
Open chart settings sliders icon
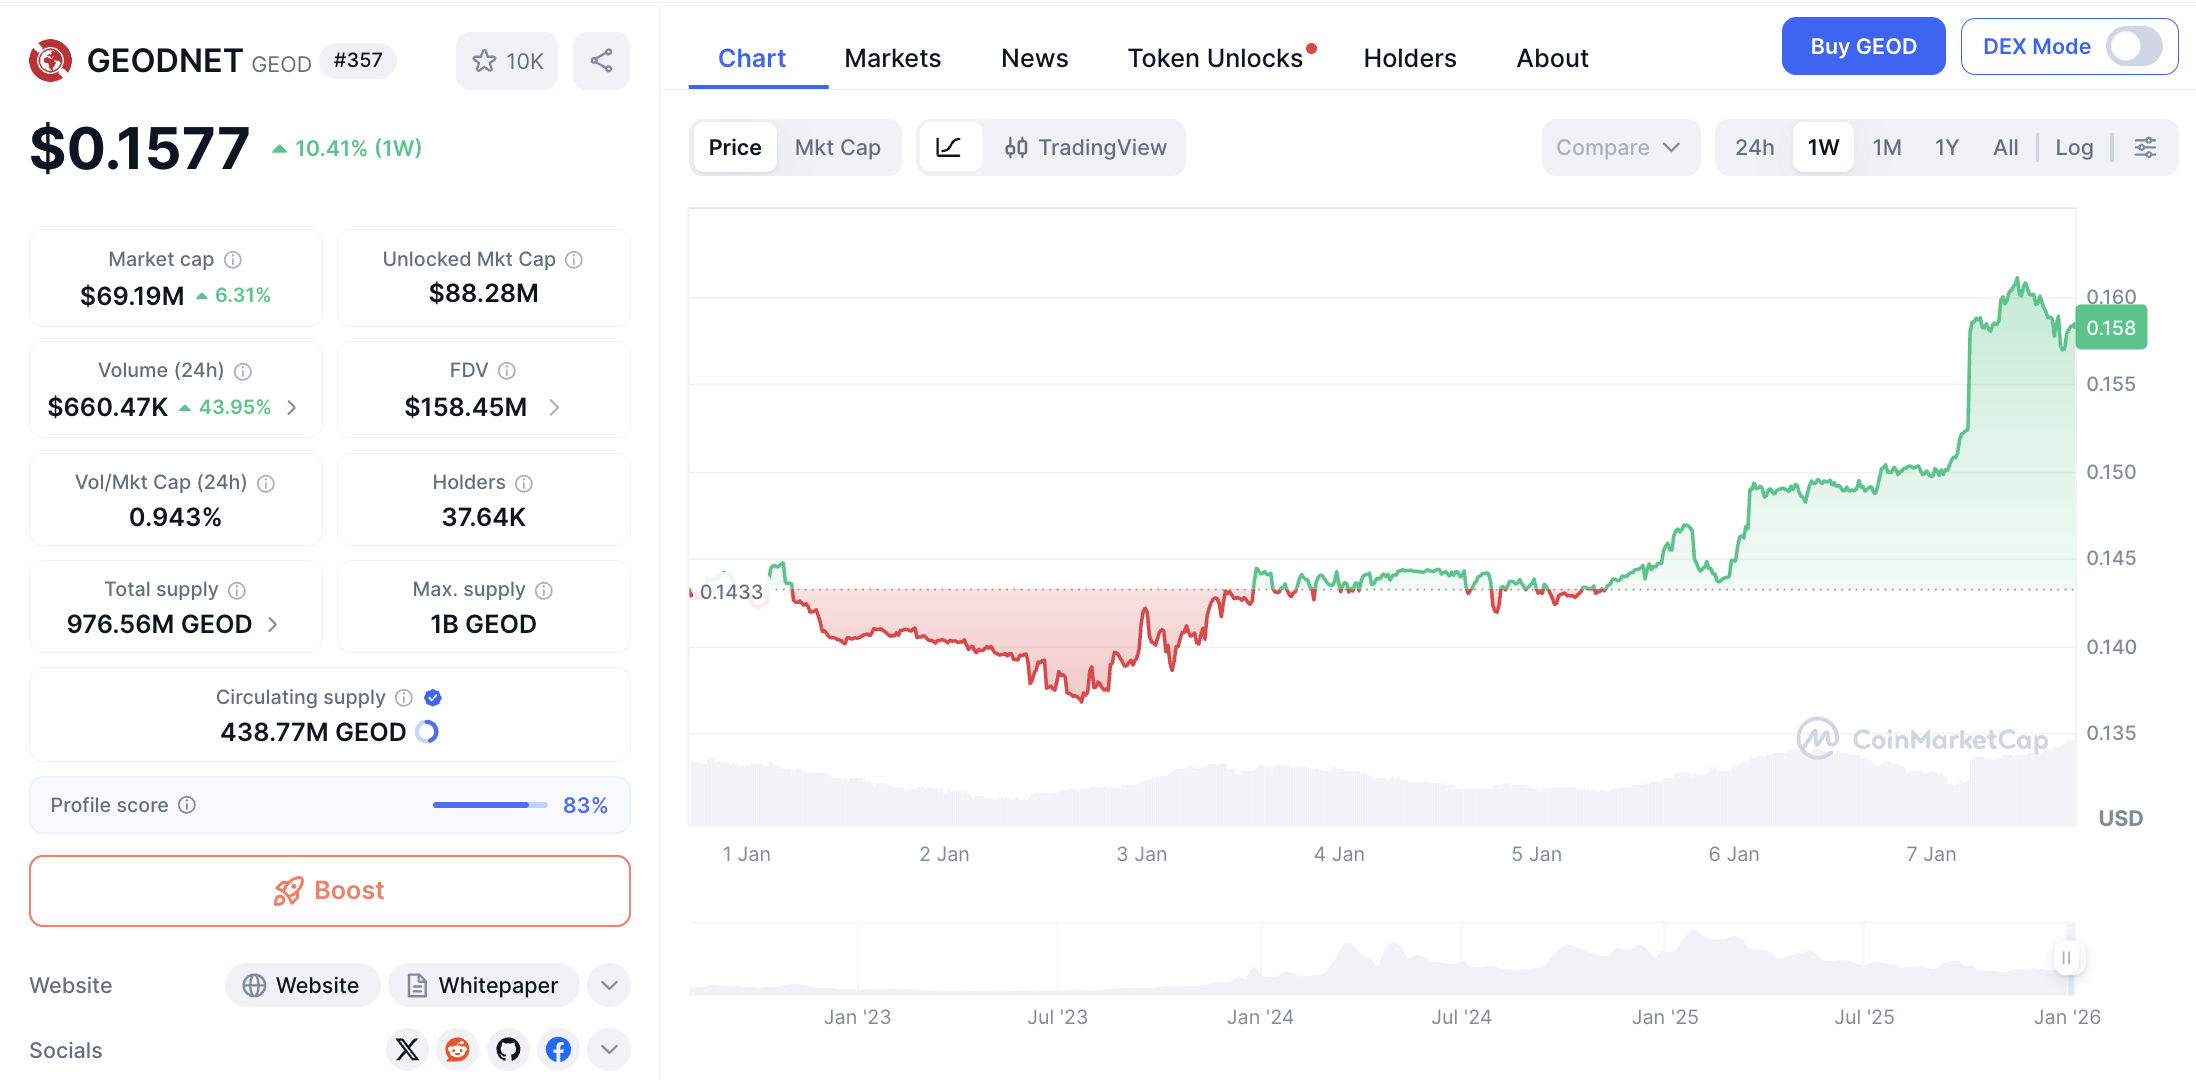(2145, 148)
